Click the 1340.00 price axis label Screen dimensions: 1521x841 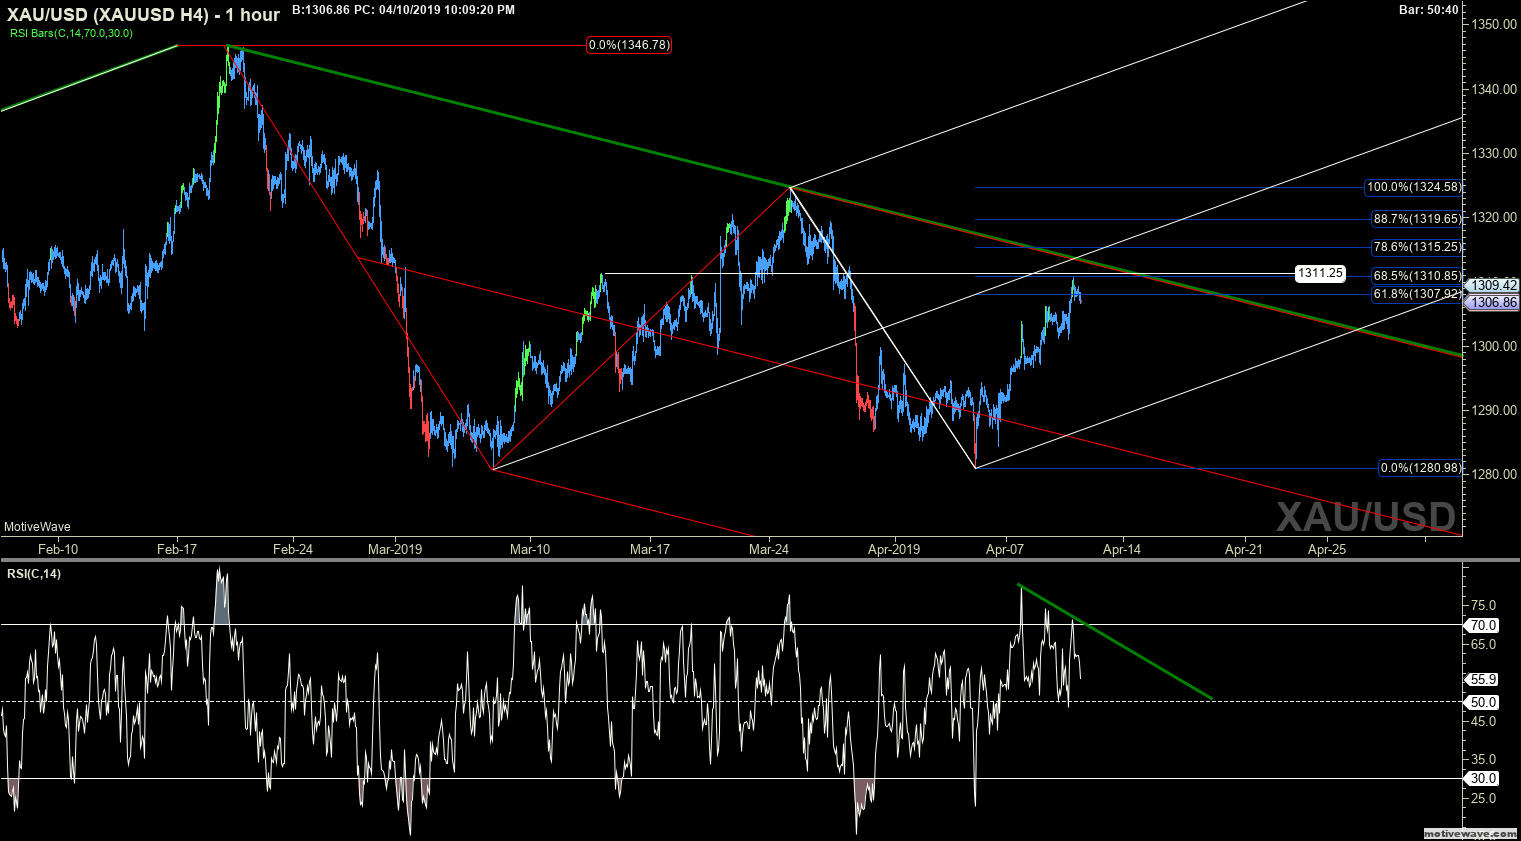(1495, 89)
